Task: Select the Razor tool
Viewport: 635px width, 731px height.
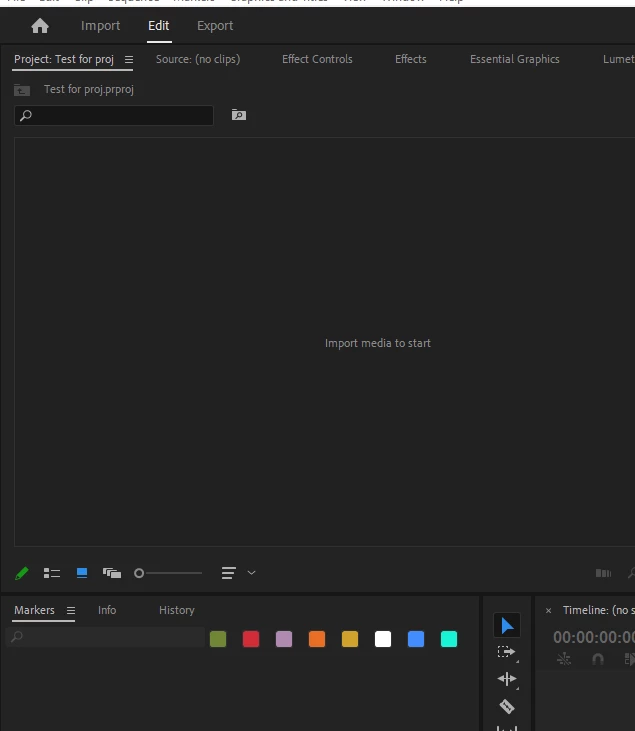Action: point(507,706)
